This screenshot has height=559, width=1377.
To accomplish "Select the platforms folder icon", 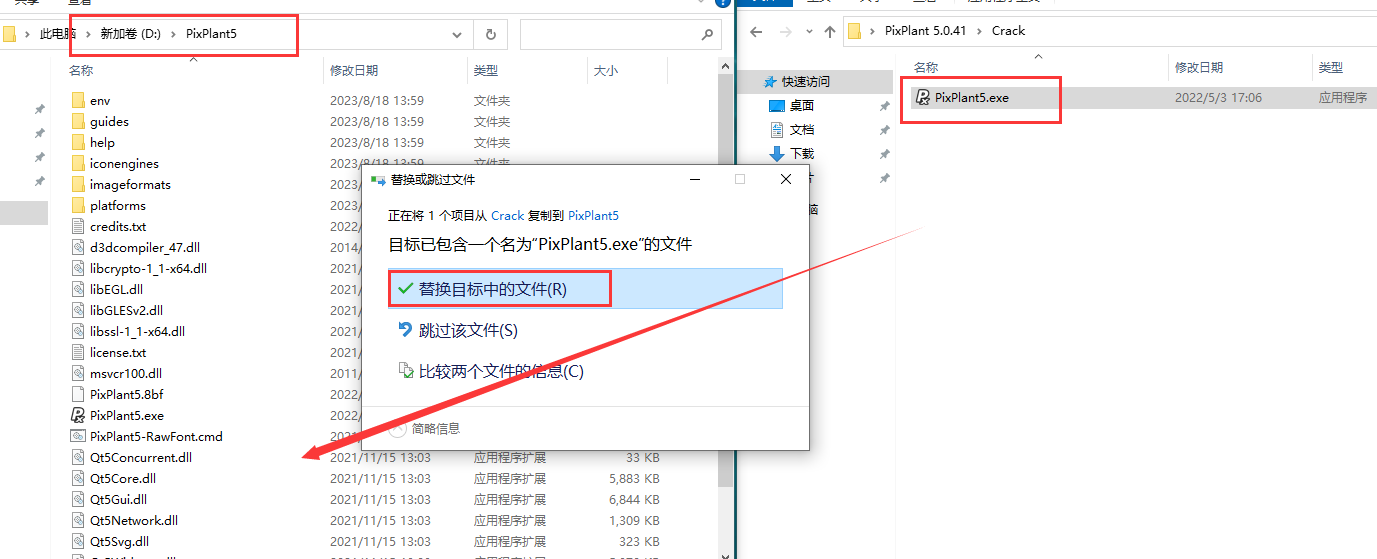I will coord(78,205).
